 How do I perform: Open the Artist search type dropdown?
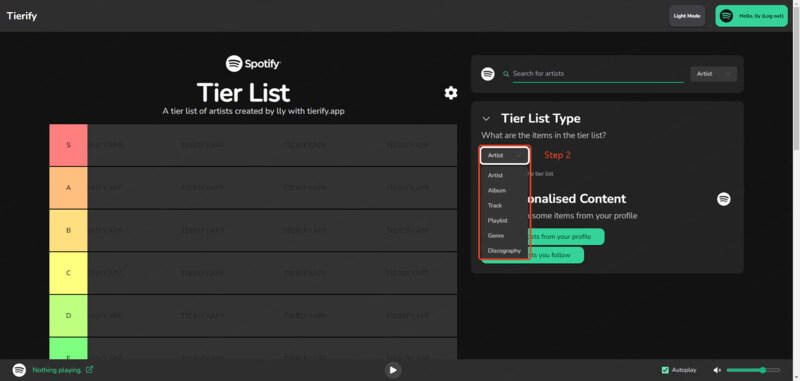[x=713, y=74]
